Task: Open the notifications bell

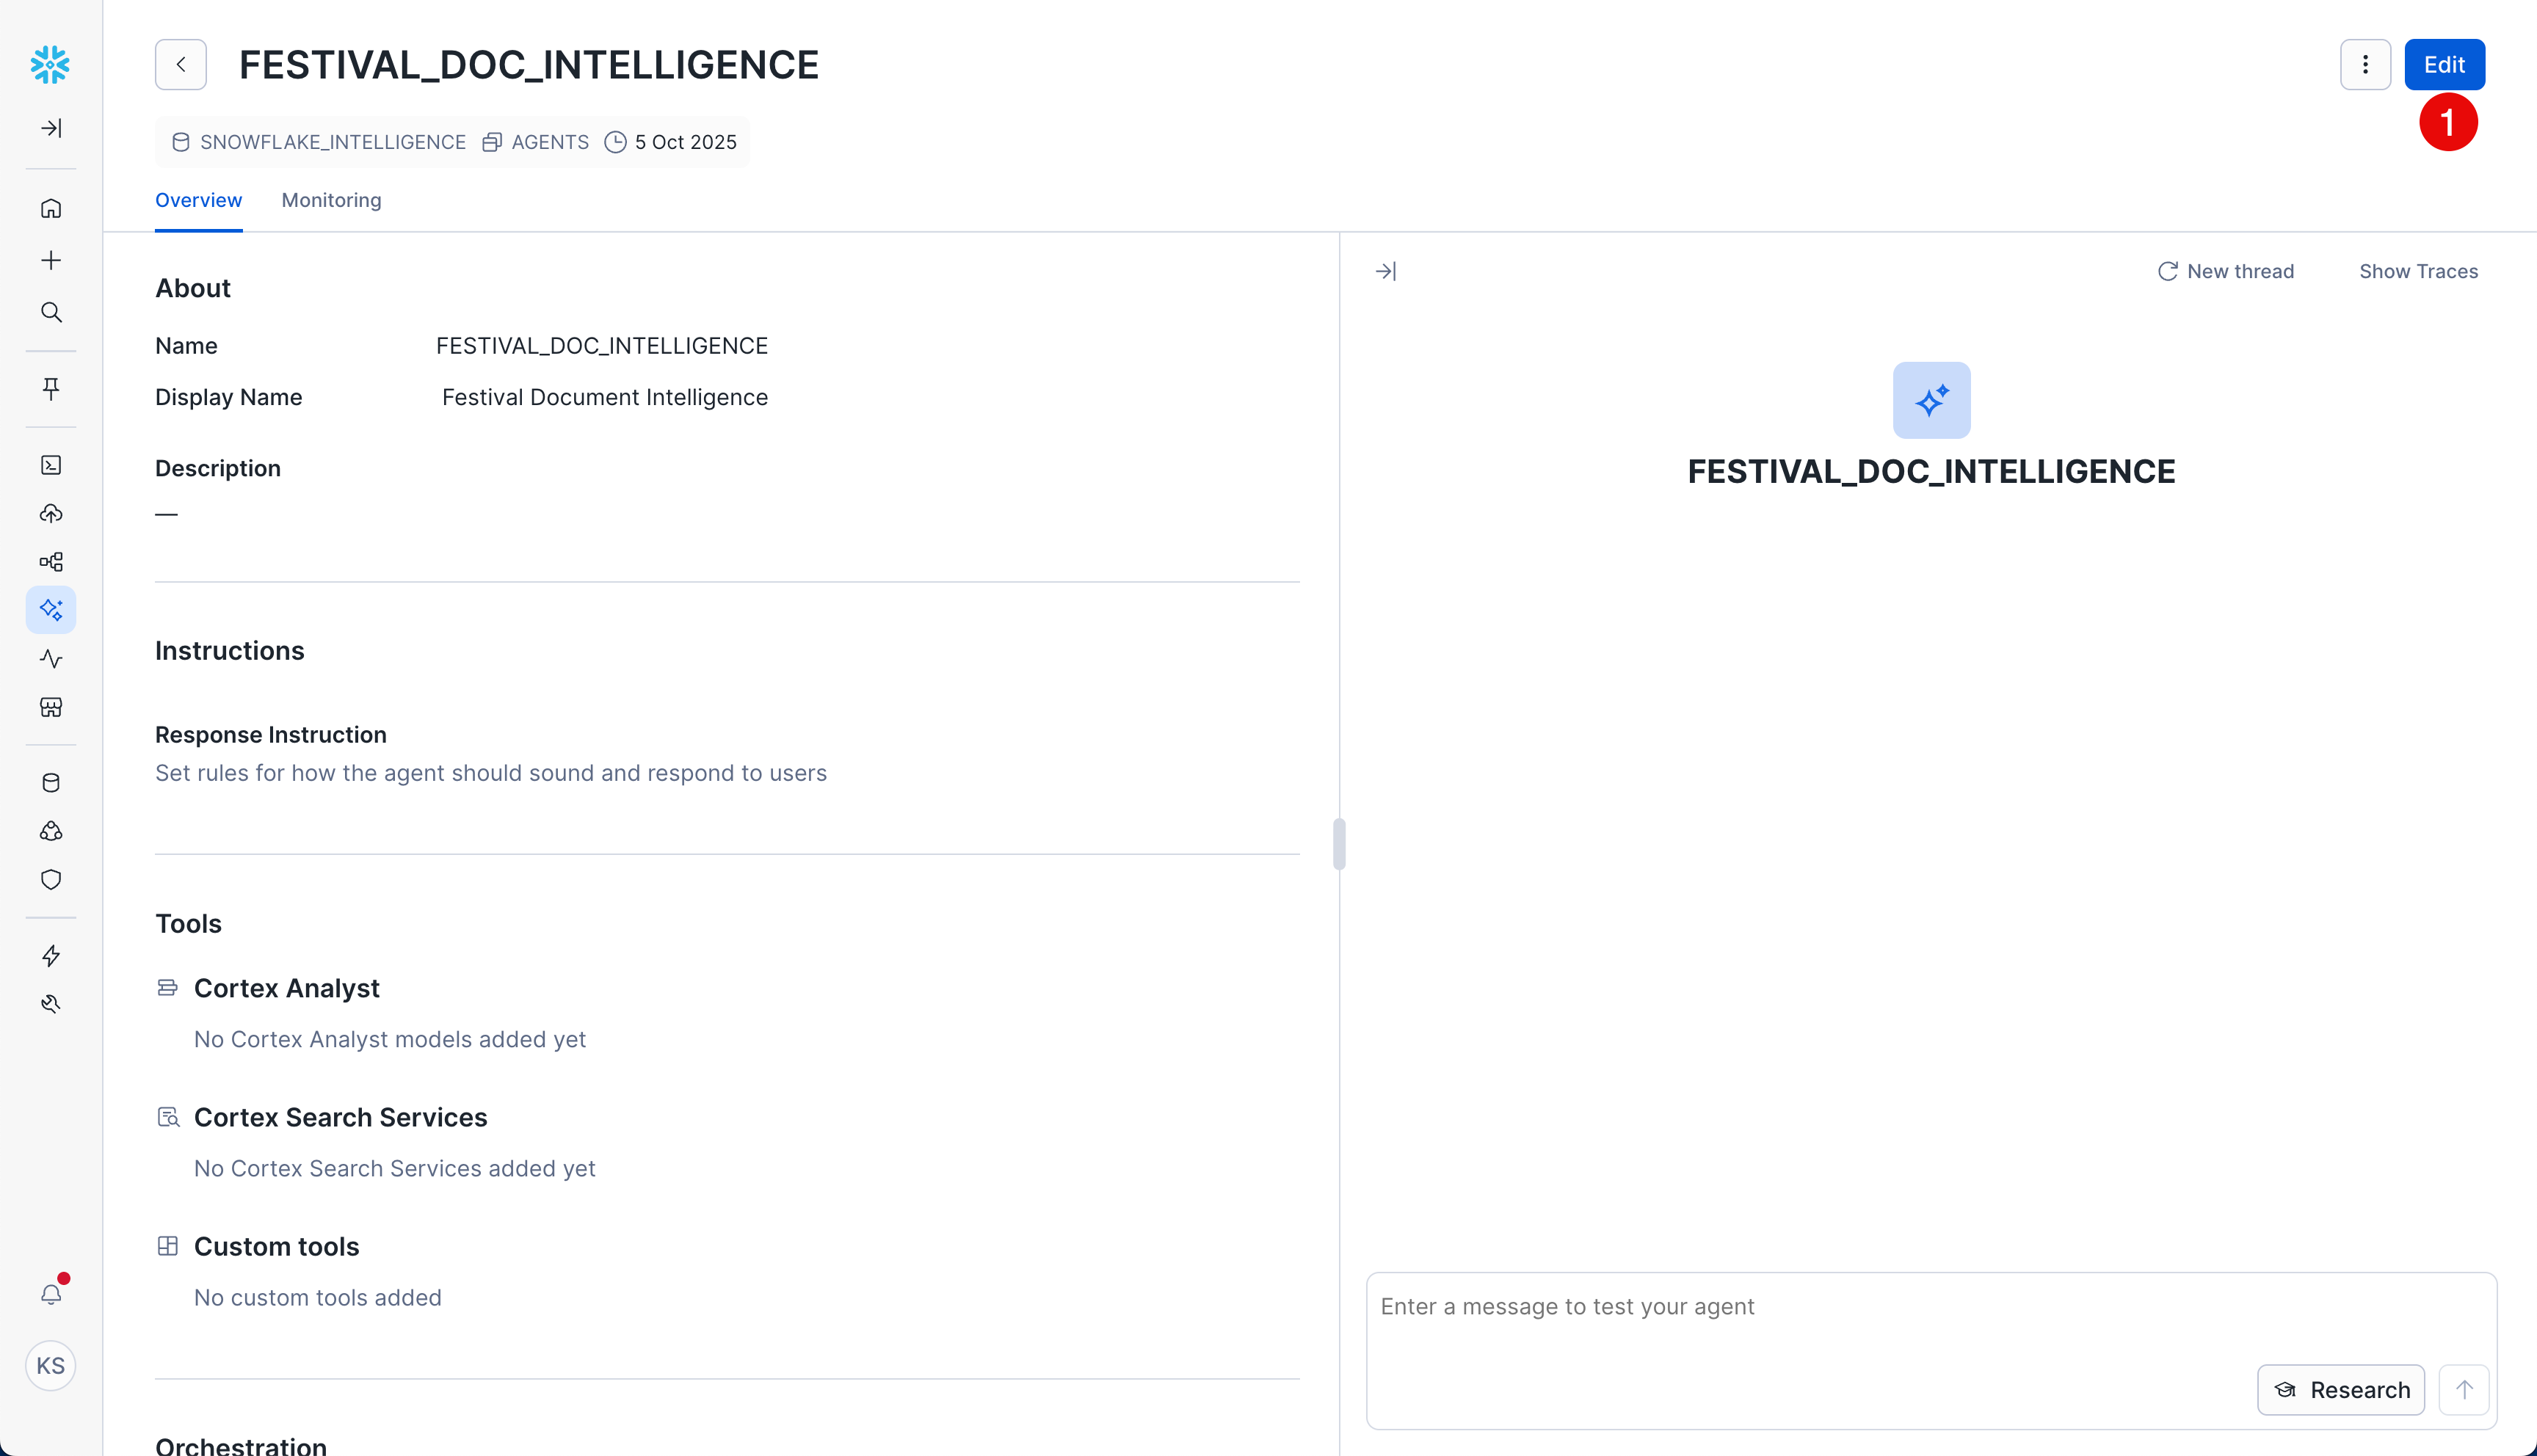Action: tap(51, 1294)
